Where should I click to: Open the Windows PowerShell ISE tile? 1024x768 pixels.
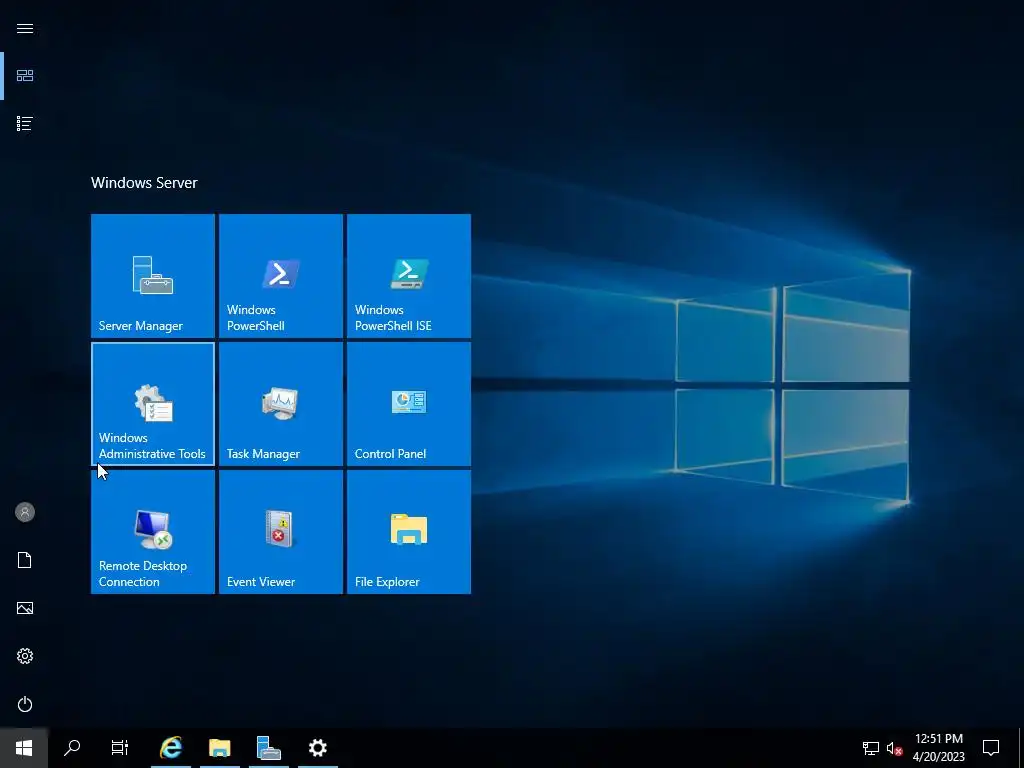tap(409, 276)
